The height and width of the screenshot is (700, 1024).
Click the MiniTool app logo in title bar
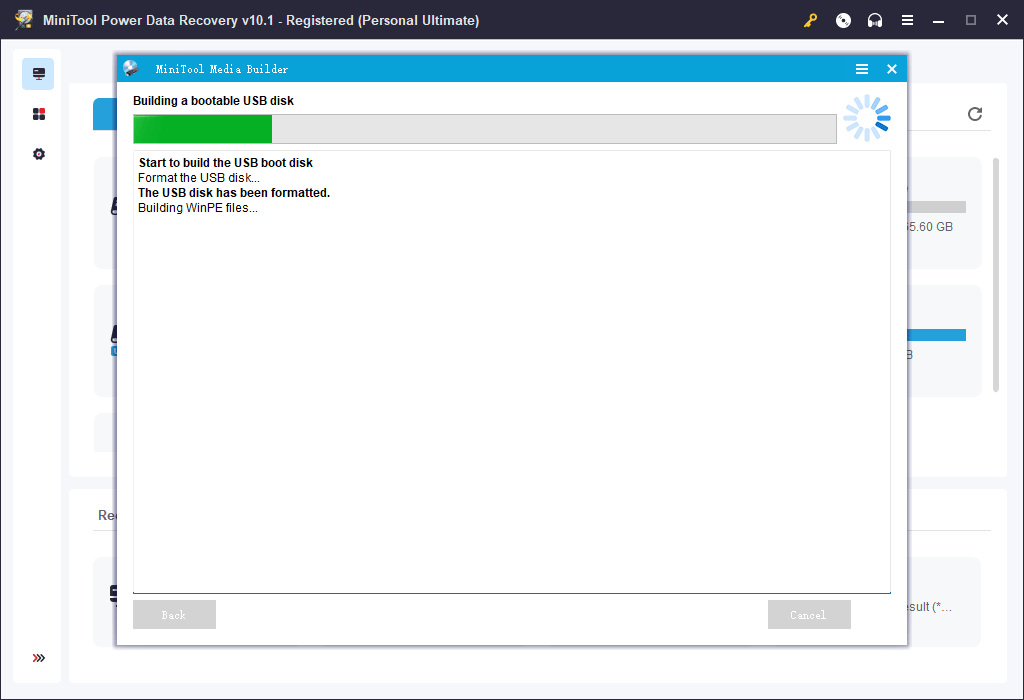pyautogui.click(x=24, y=20)
